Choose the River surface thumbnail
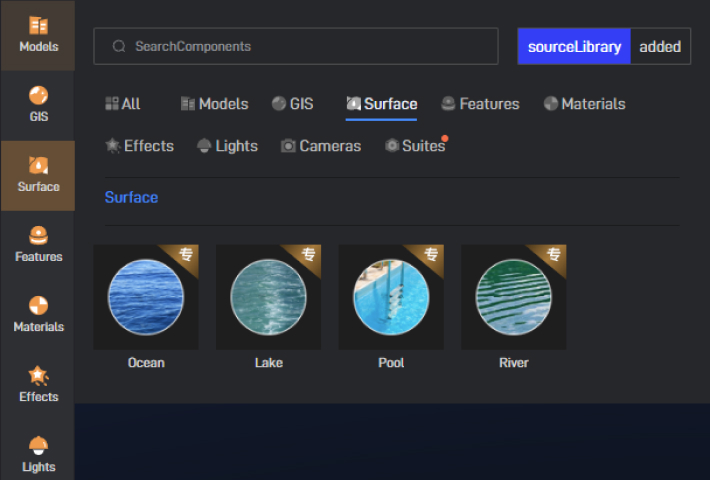This screenshot has height=480, width=710. click(x=514, y=297)
